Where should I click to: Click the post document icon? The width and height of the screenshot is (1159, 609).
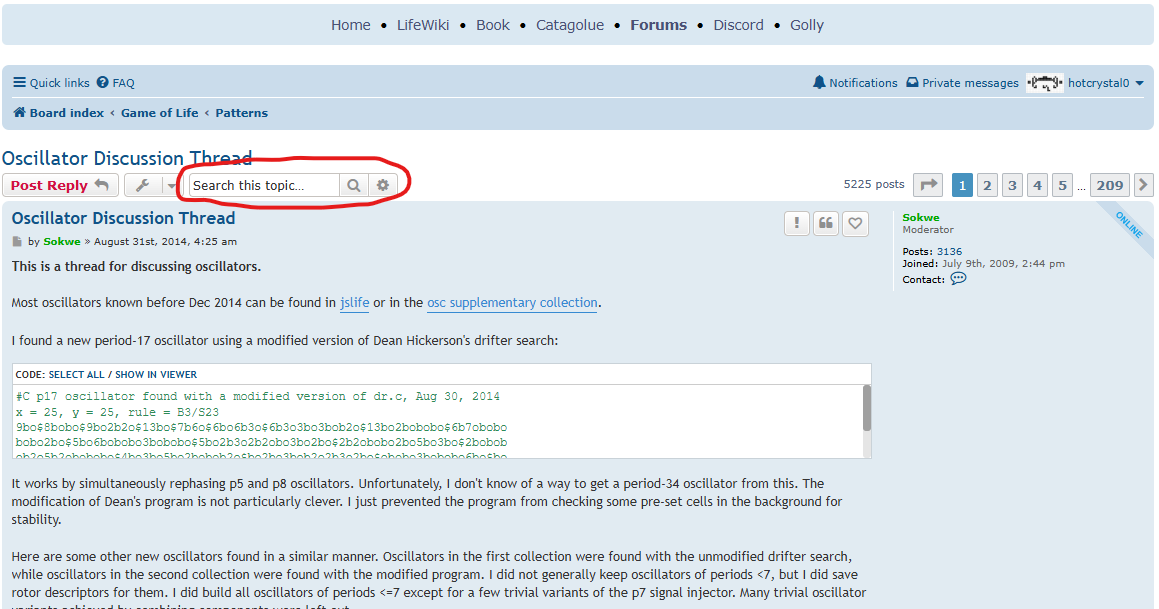17,242
